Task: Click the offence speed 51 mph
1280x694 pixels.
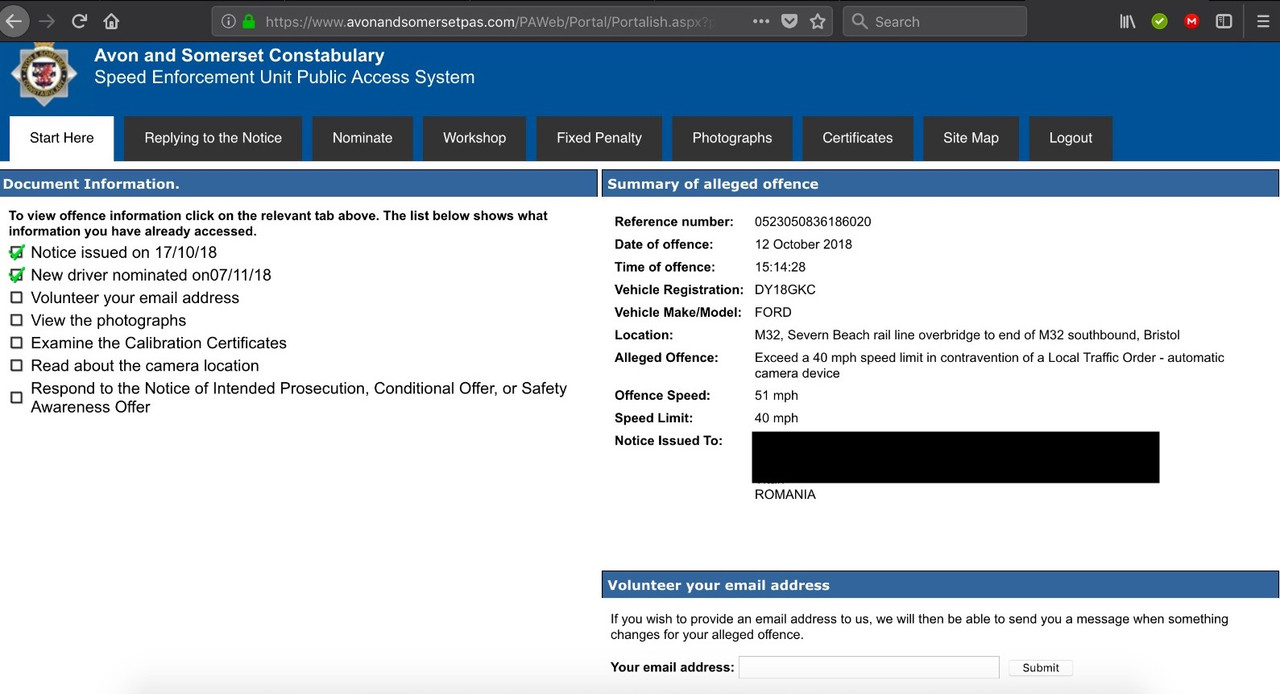Action: point(777,396)
